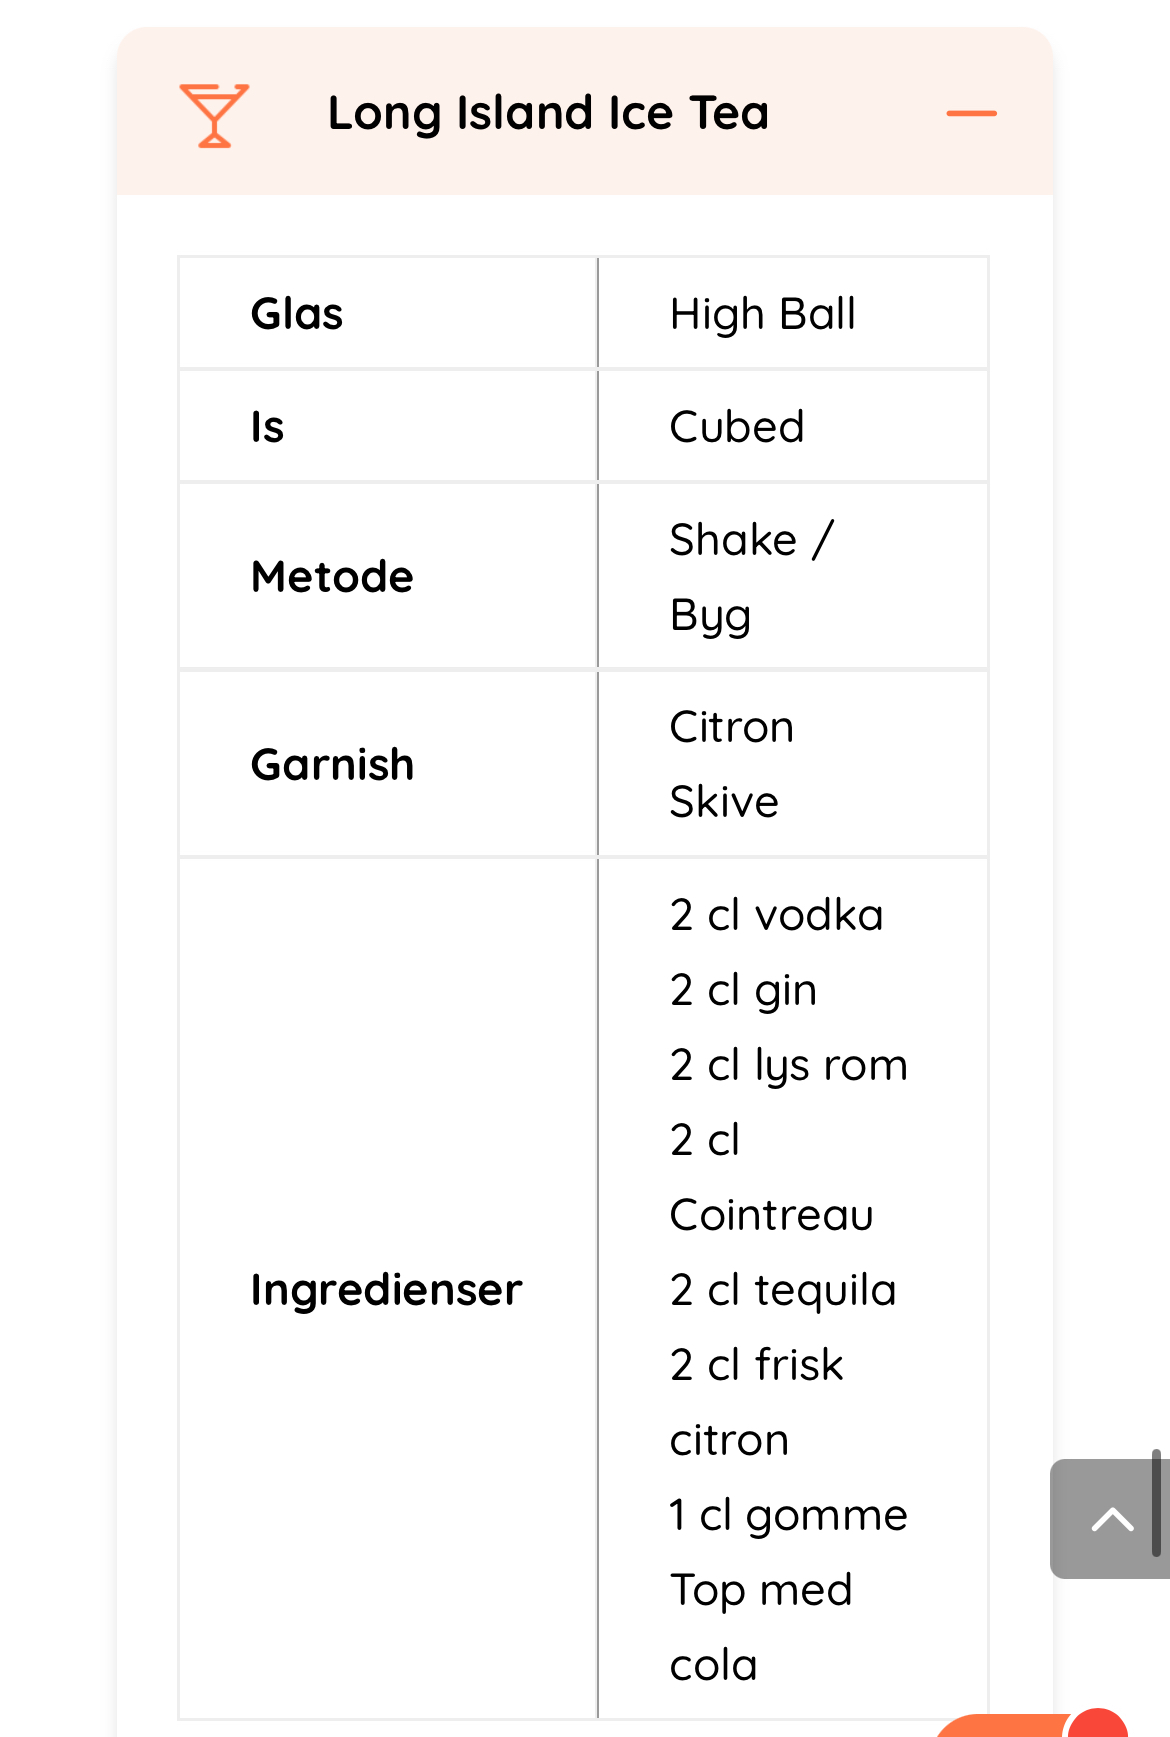Click the scrollbar thumb on the right edge
Screen dimensions: 1170x1737
[1155, 1503]
